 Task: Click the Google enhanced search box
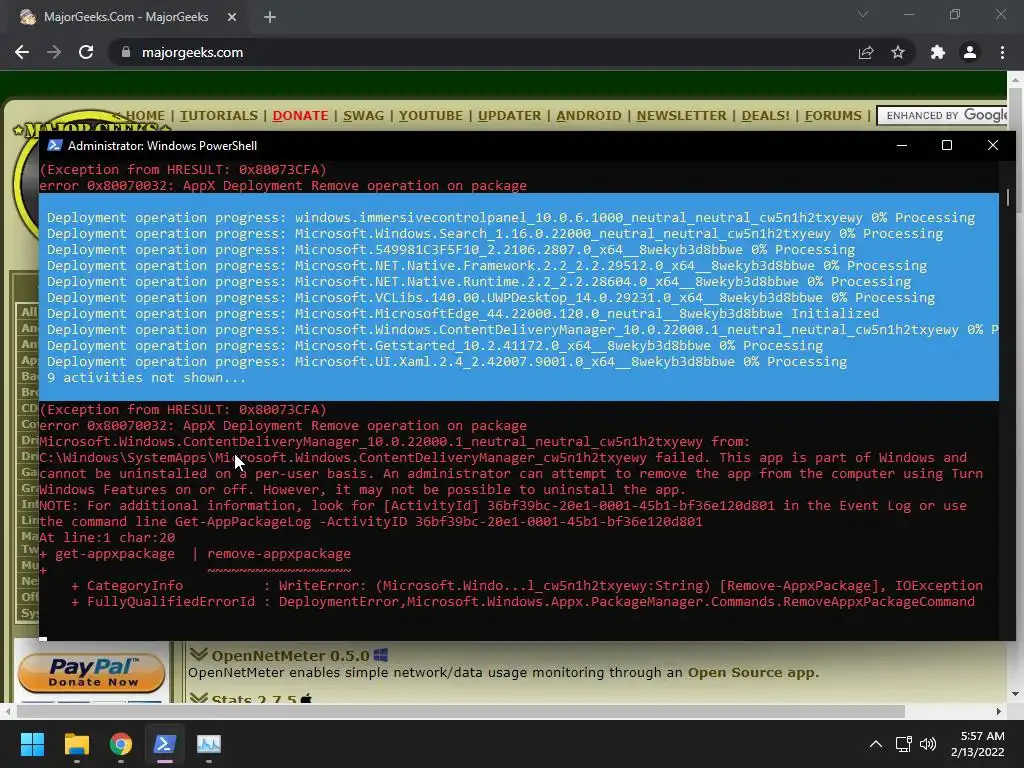tap(943, 116)
